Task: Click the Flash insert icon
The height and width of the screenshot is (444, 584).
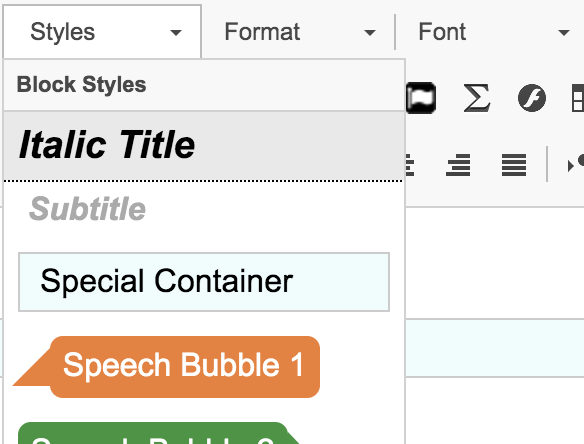Action: coord(532,98)
